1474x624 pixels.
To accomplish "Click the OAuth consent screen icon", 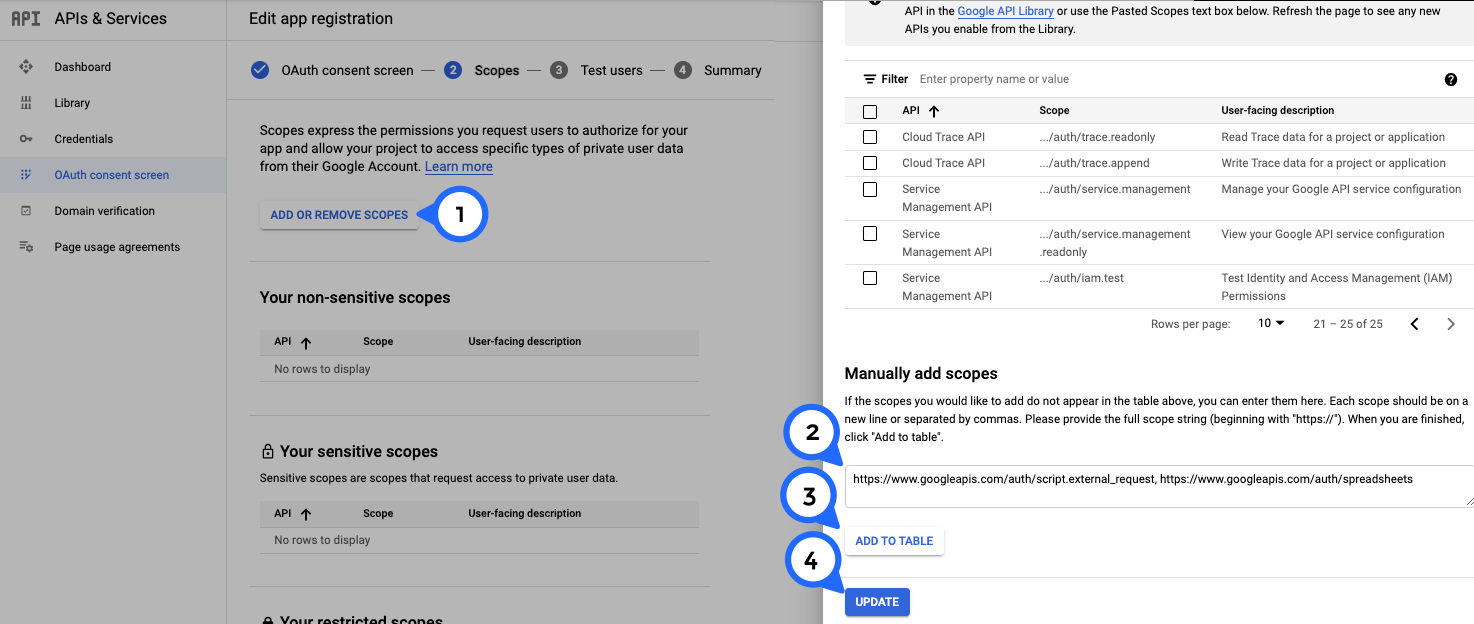I will [26, 175].
